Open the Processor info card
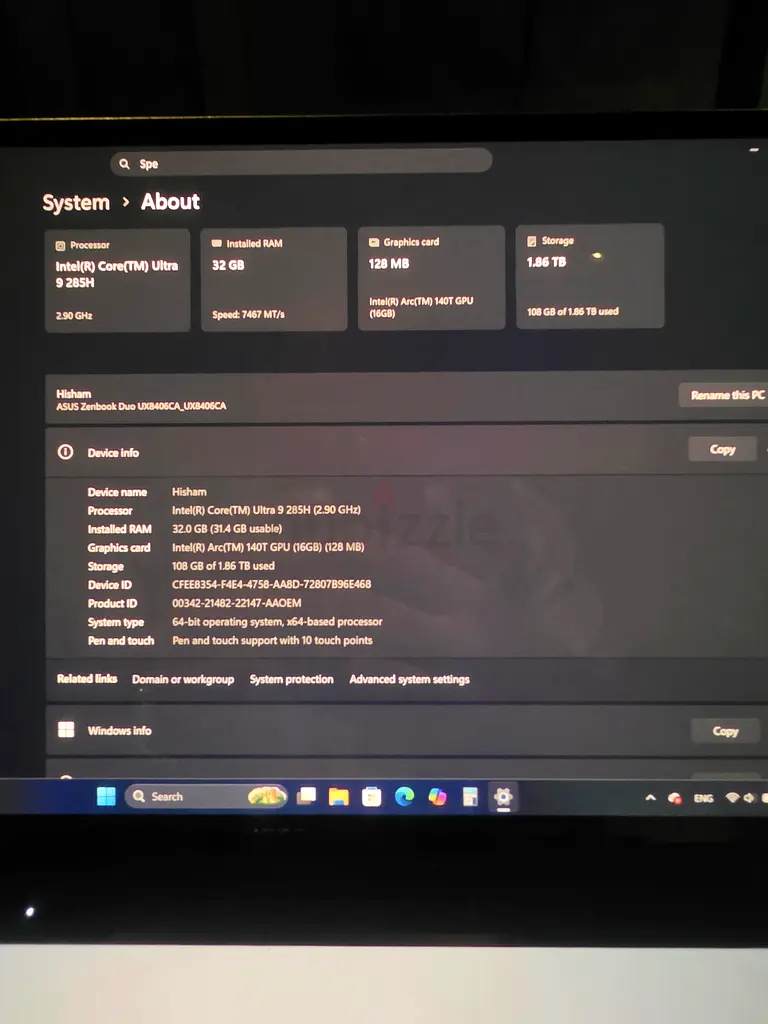The width and height of the screenshot is (768, 1024). click(x=118, y=281)
